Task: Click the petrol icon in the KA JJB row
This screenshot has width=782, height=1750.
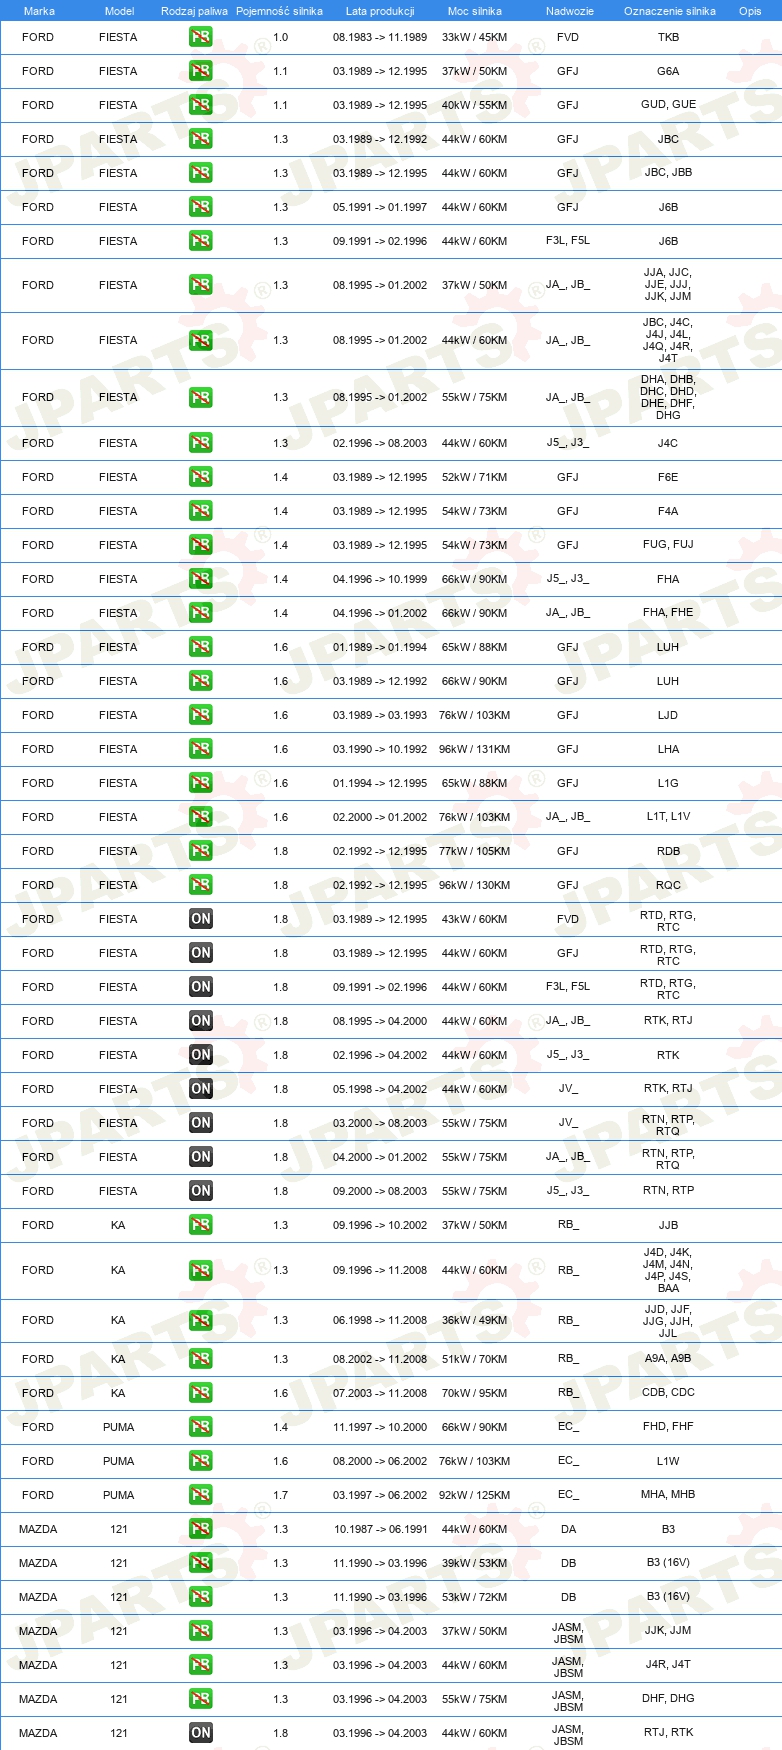Action: click(x=201, y=1225)
